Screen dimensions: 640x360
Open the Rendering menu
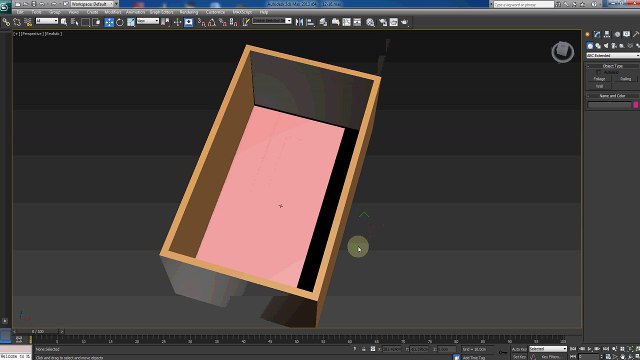(189, 12)
